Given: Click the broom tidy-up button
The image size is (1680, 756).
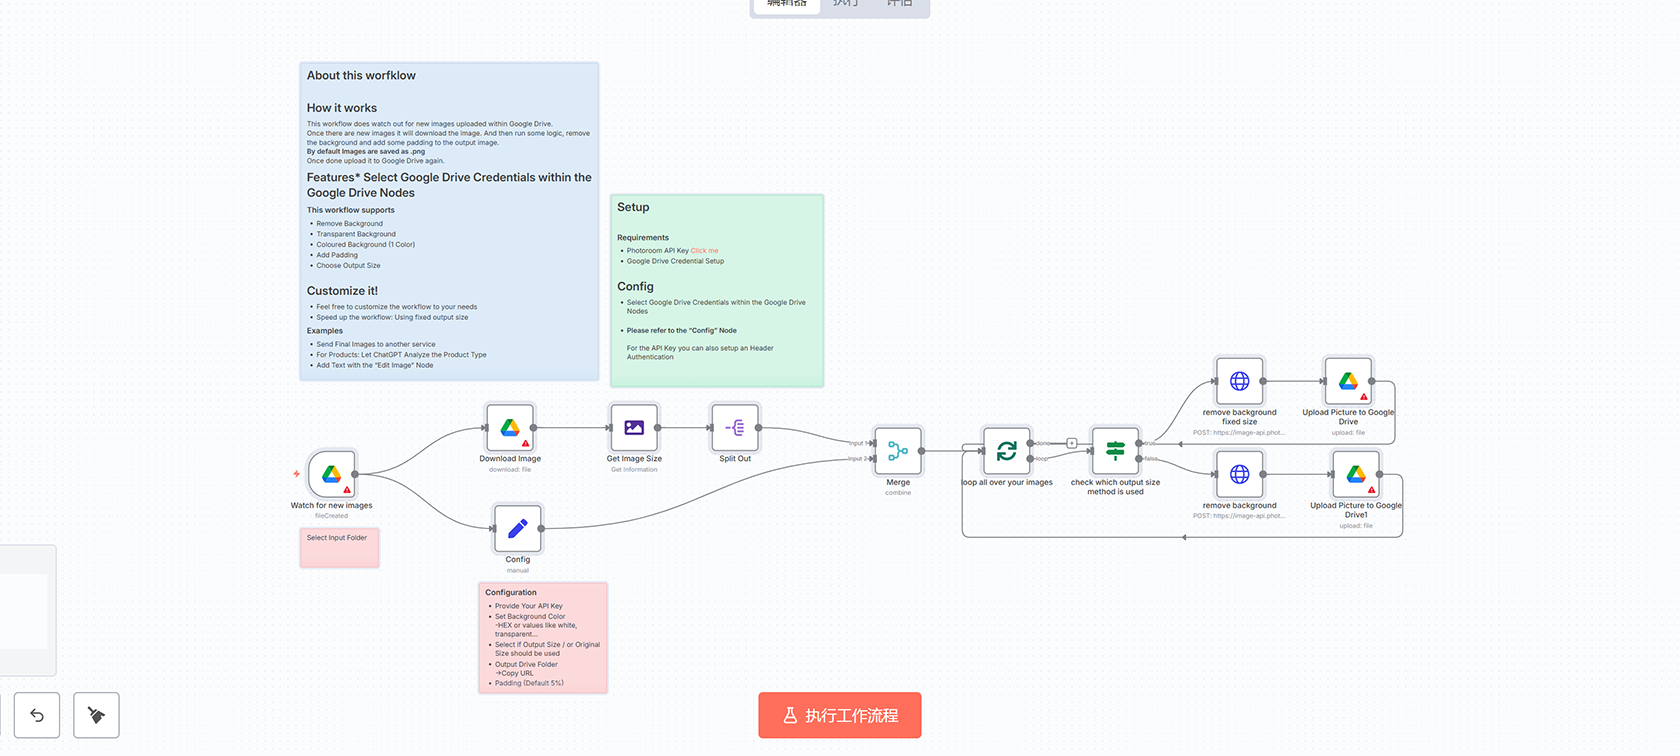Looking at the screenshot, I should [96, 715].
